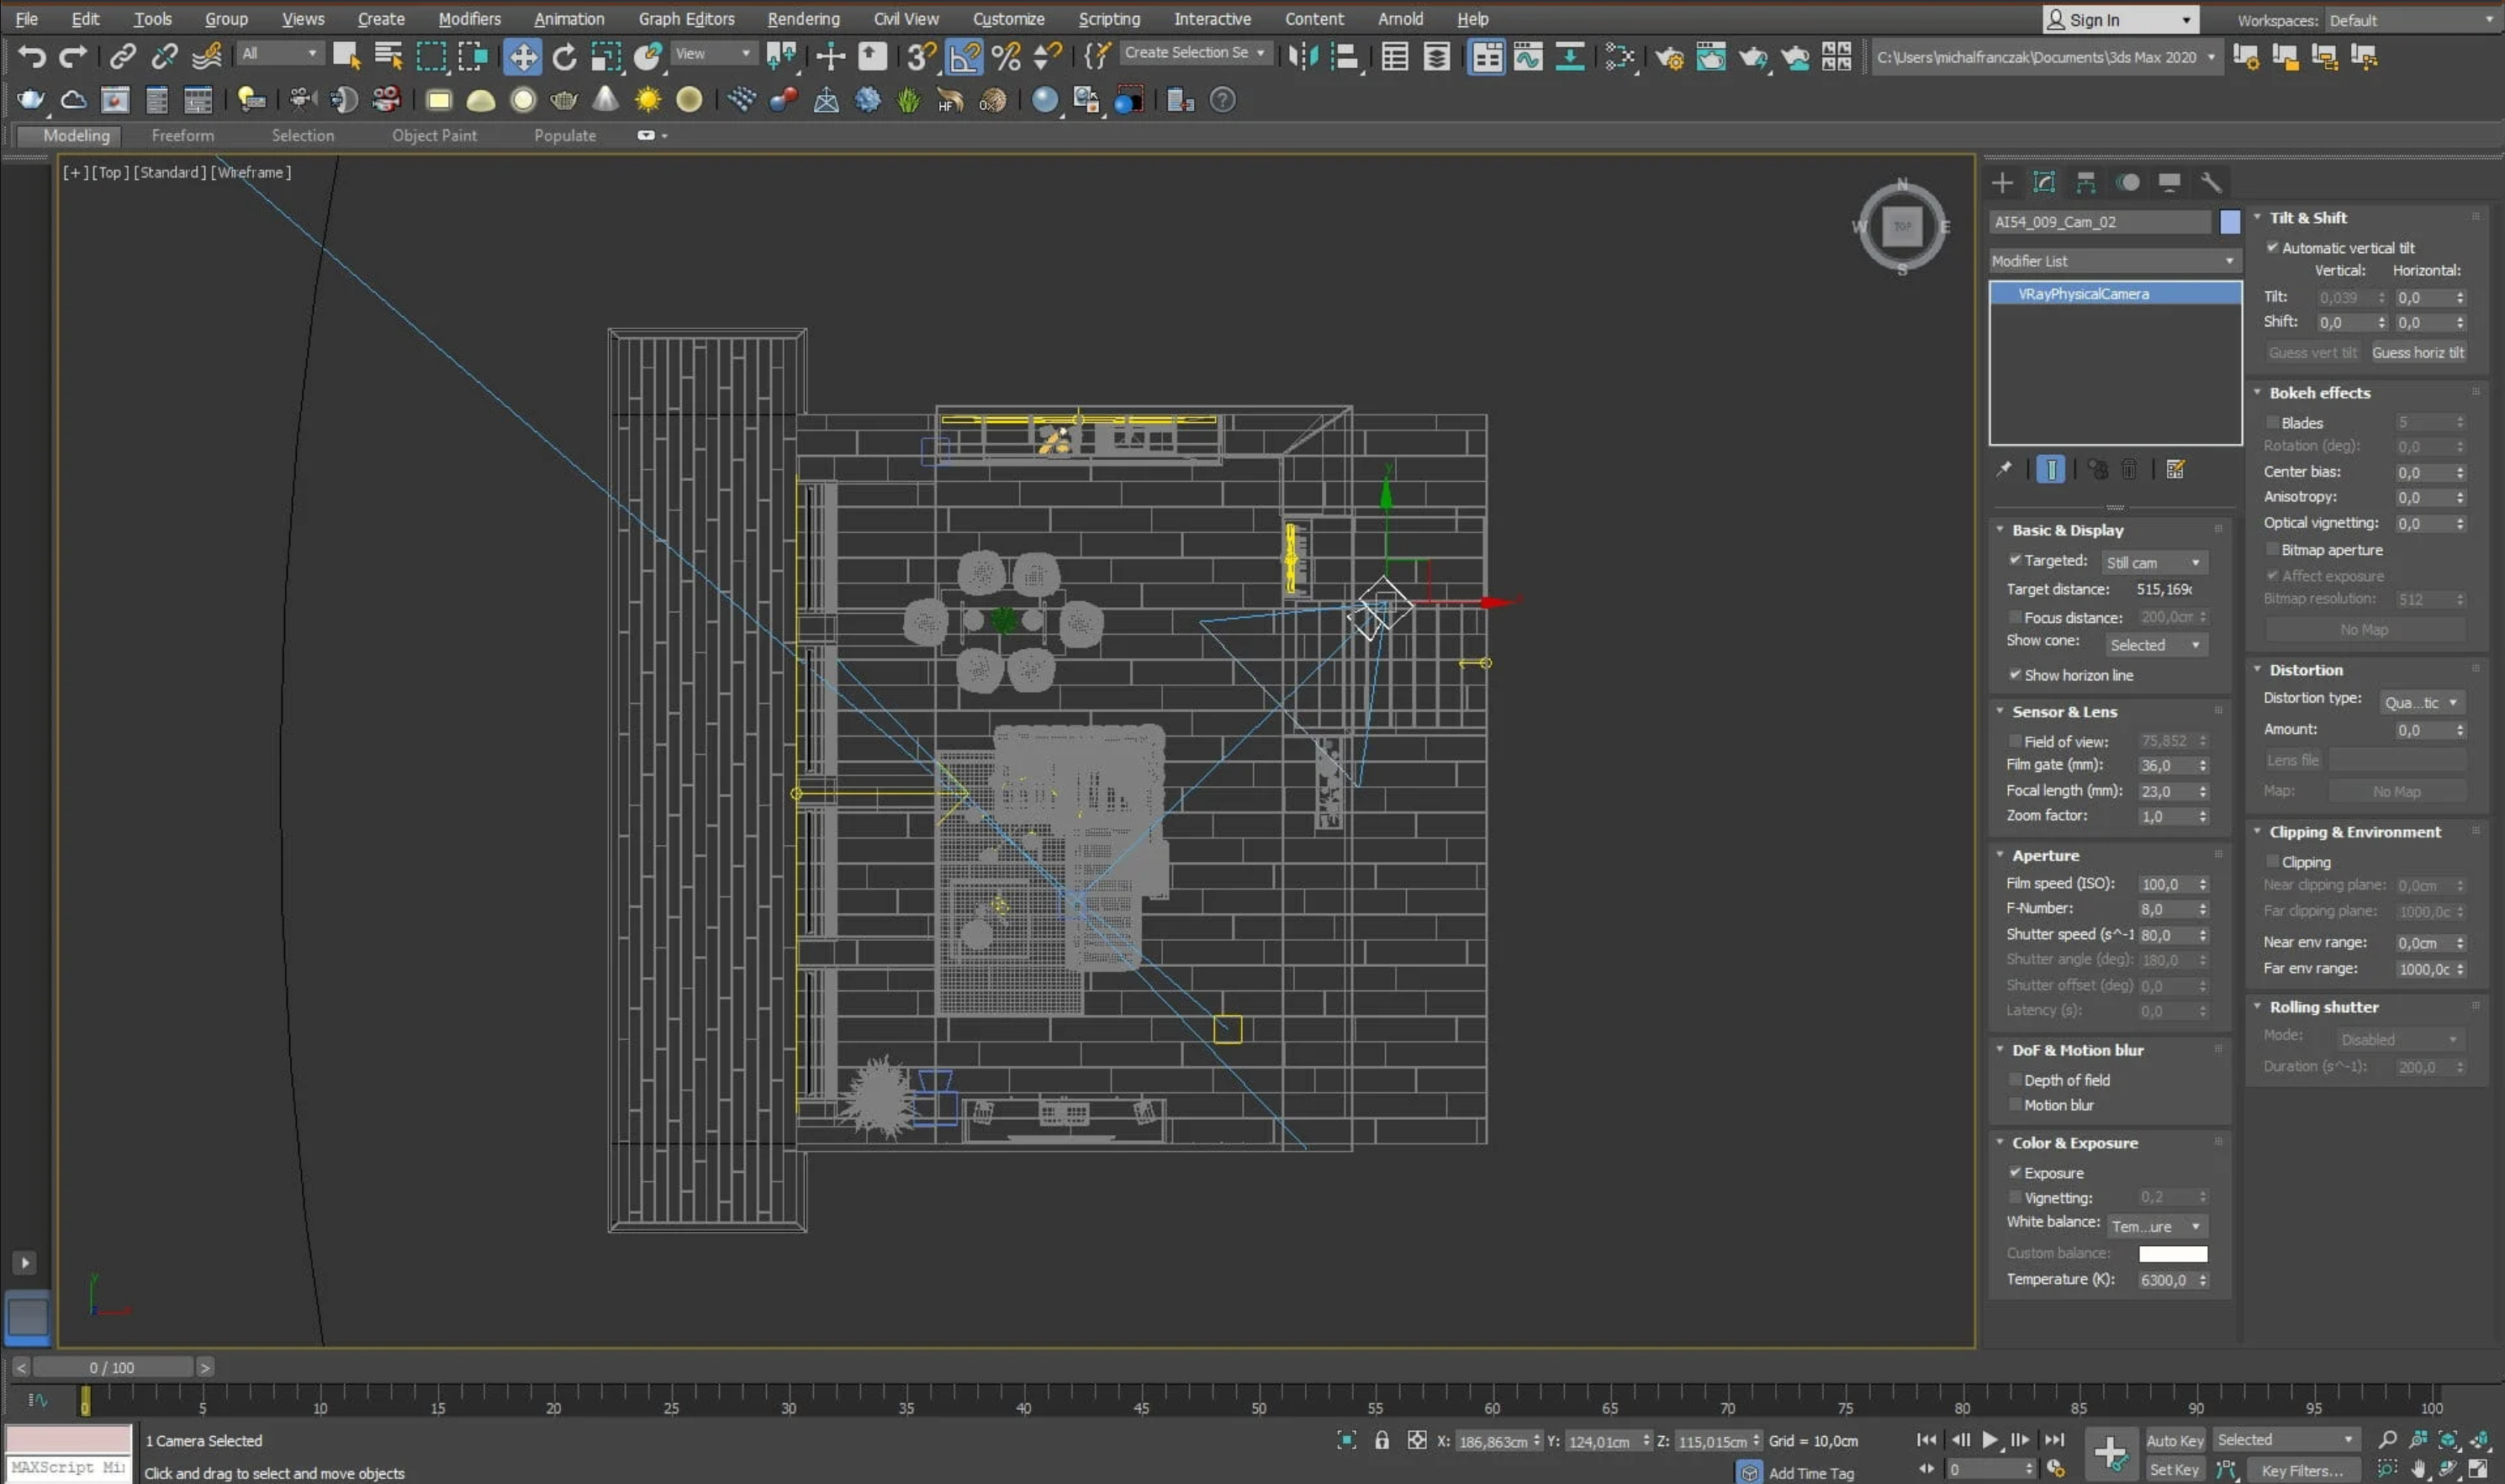Click the Undo arrow icon

(x=31, y=57)
